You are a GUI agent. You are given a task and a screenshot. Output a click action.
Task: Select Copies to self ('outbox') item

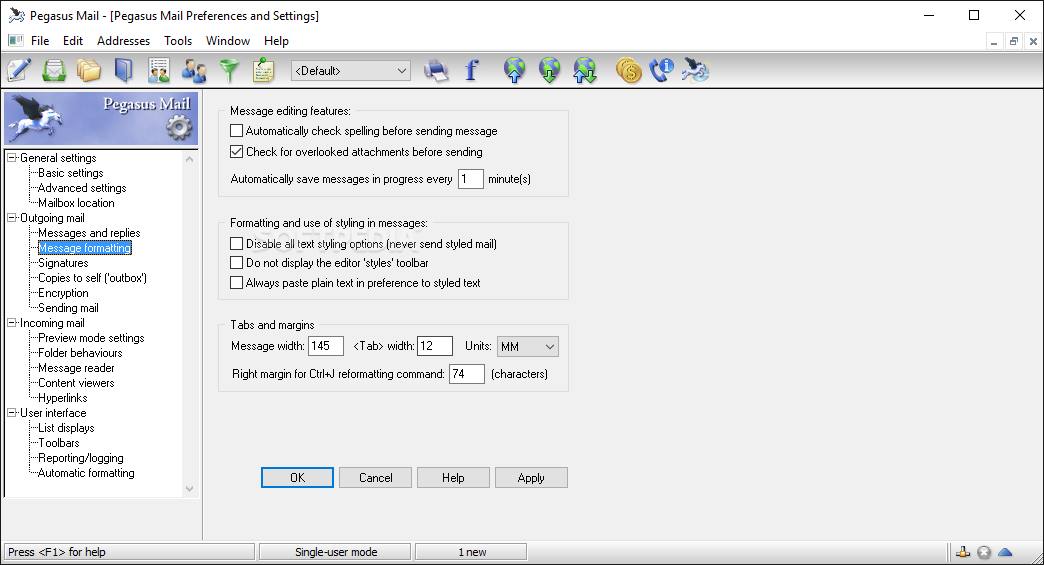(x=93, y=278)
